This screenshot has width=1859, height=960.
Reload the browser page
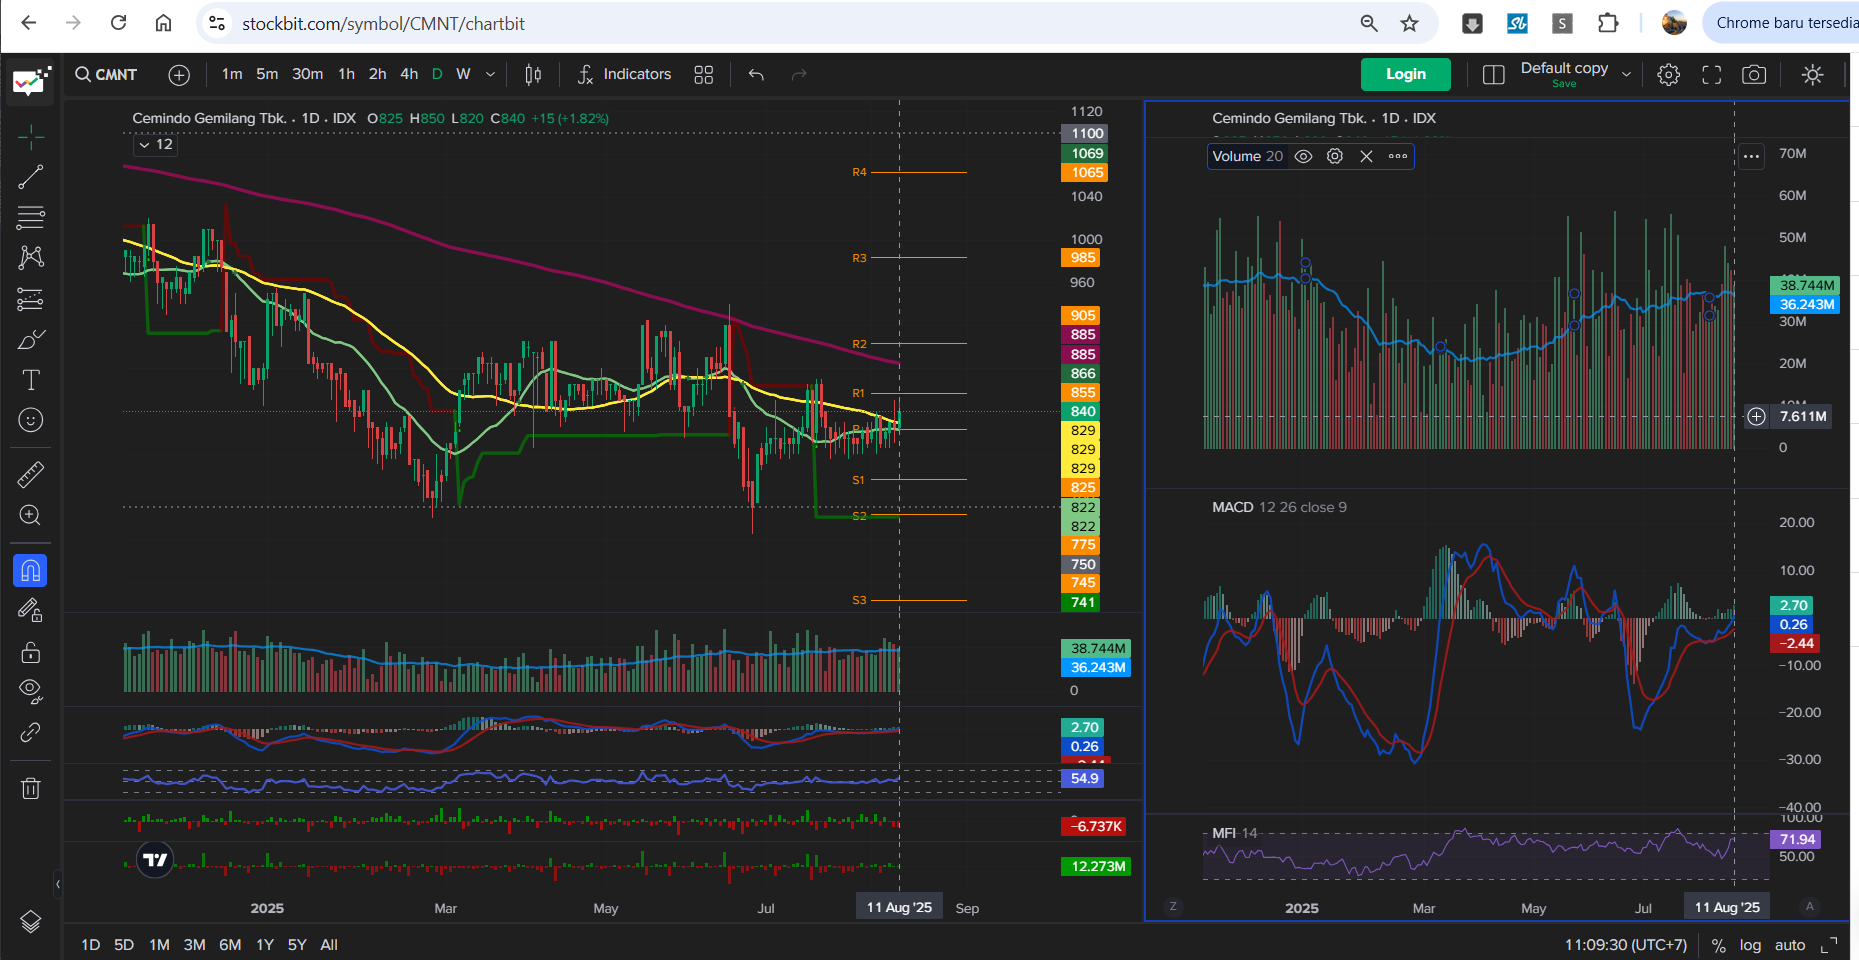[118, 23]
